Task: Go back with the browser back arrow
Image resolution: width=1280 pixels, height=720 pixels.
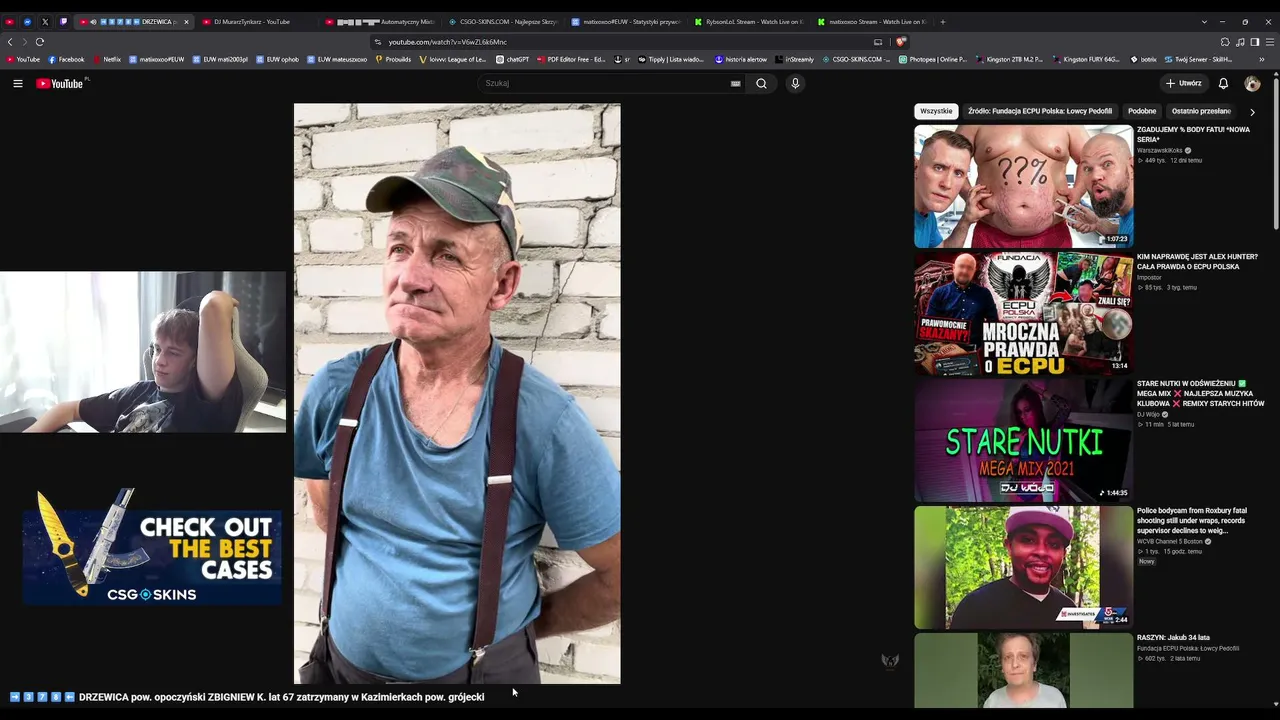Action: pyautogui.click(x=10, y=42)
